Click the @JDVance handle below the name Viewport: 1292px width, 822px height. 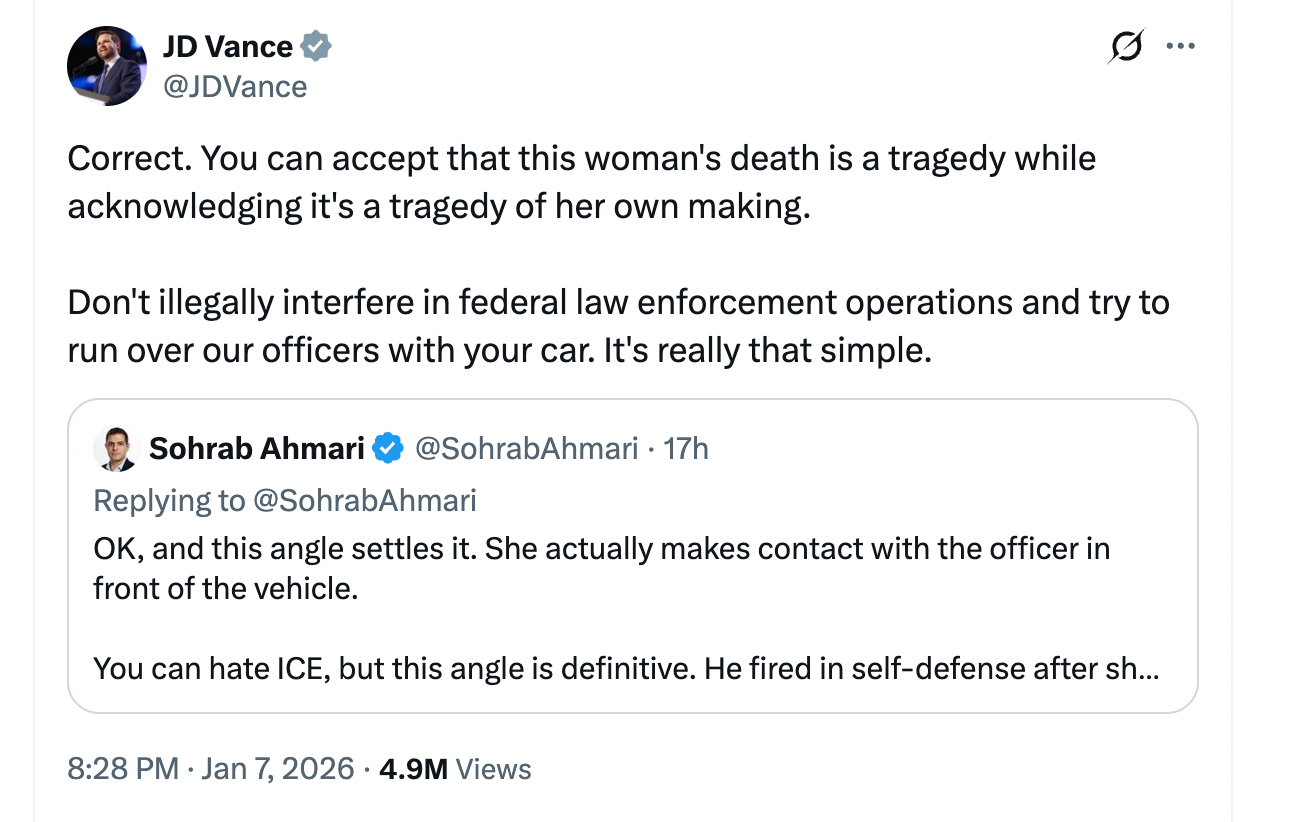coord(235,87)
